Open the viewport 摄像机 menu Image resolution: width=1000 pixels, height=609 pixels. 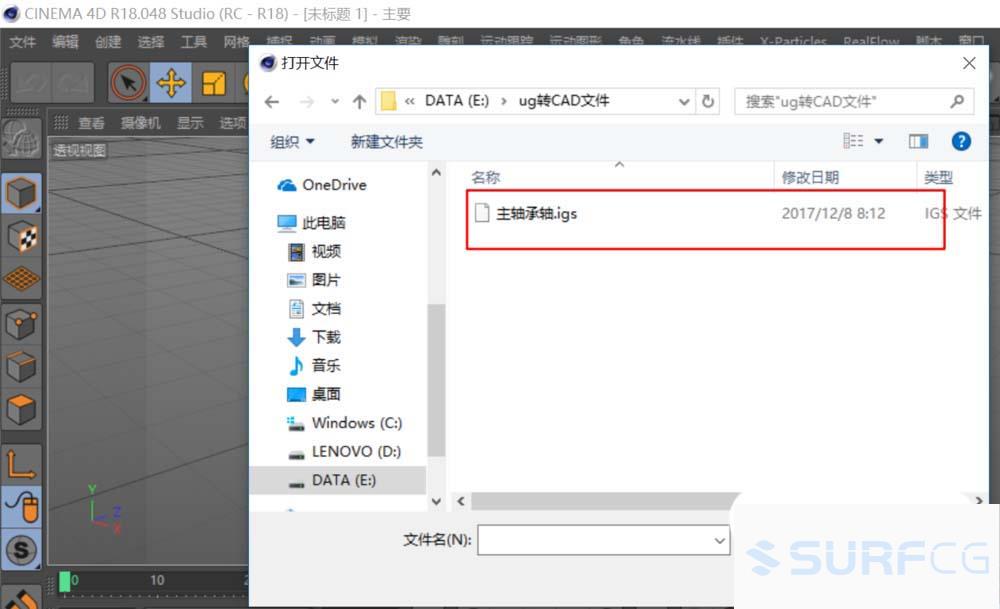(x=141, y=122)
